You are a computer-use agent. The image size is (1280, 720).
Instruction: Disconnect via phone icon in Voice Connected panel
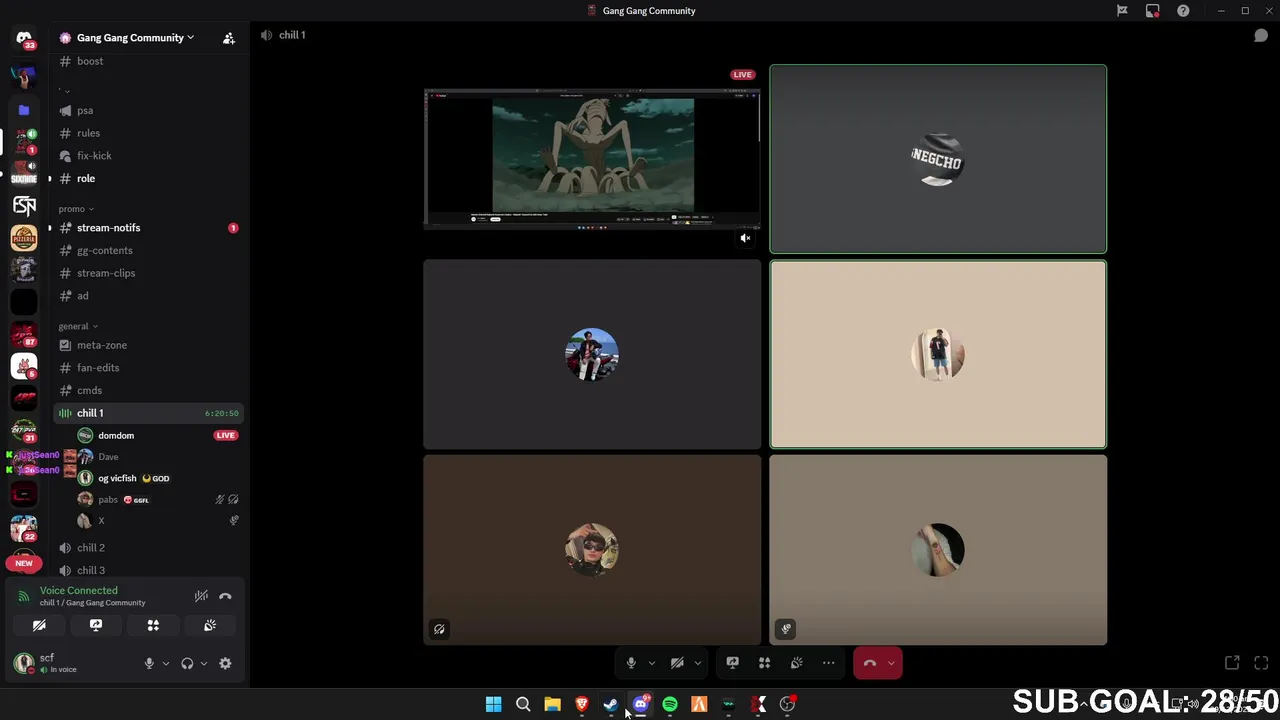(225, 596)
